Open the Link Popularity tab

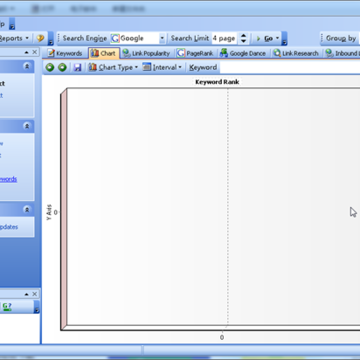[x=146, y=53]
